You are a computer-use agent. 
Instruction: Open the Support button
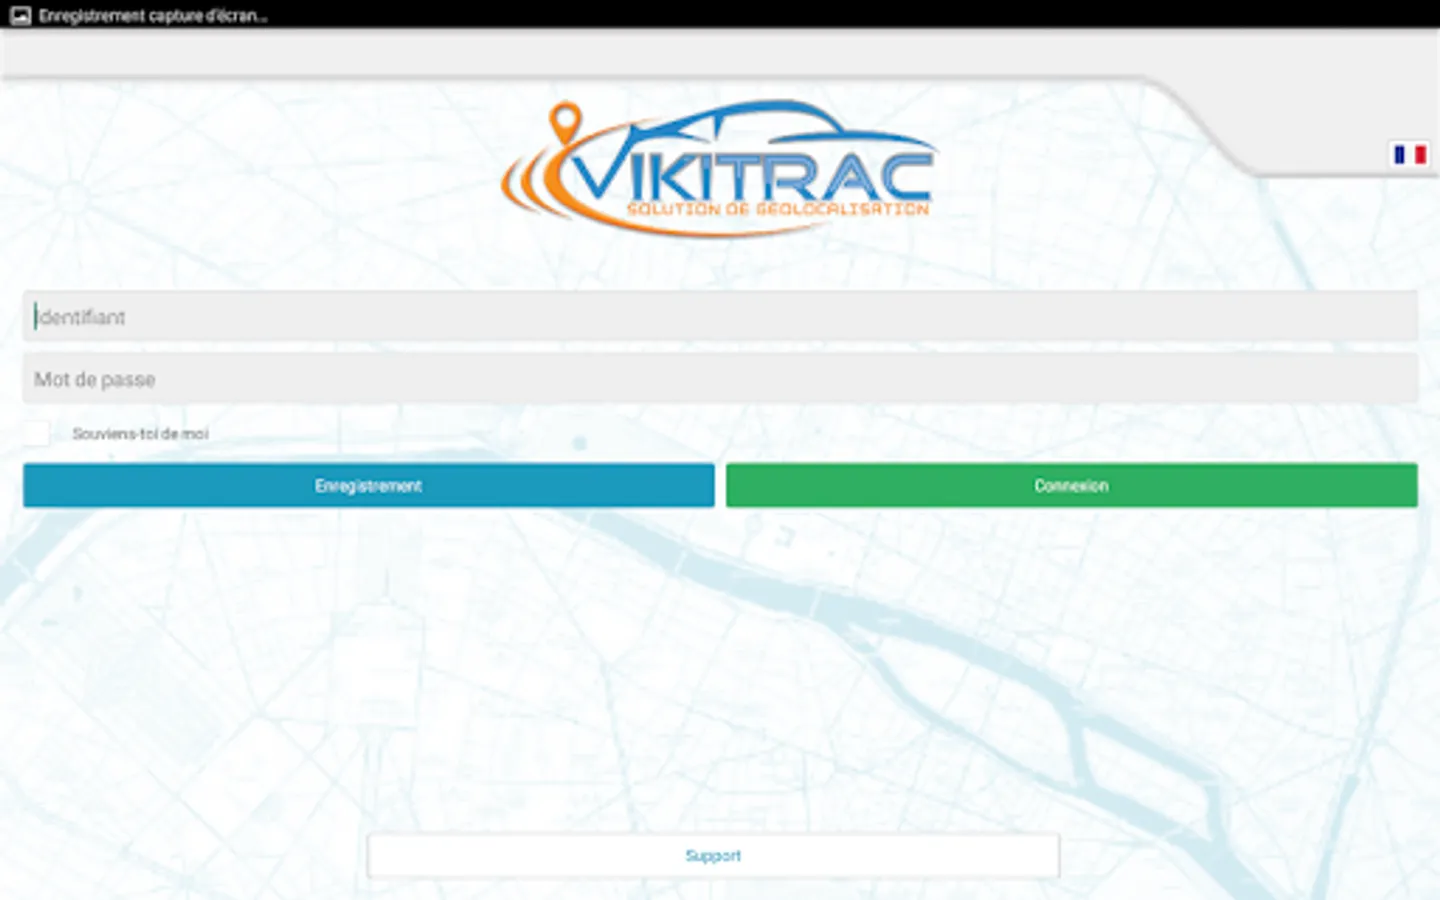[x=713, y=856]
